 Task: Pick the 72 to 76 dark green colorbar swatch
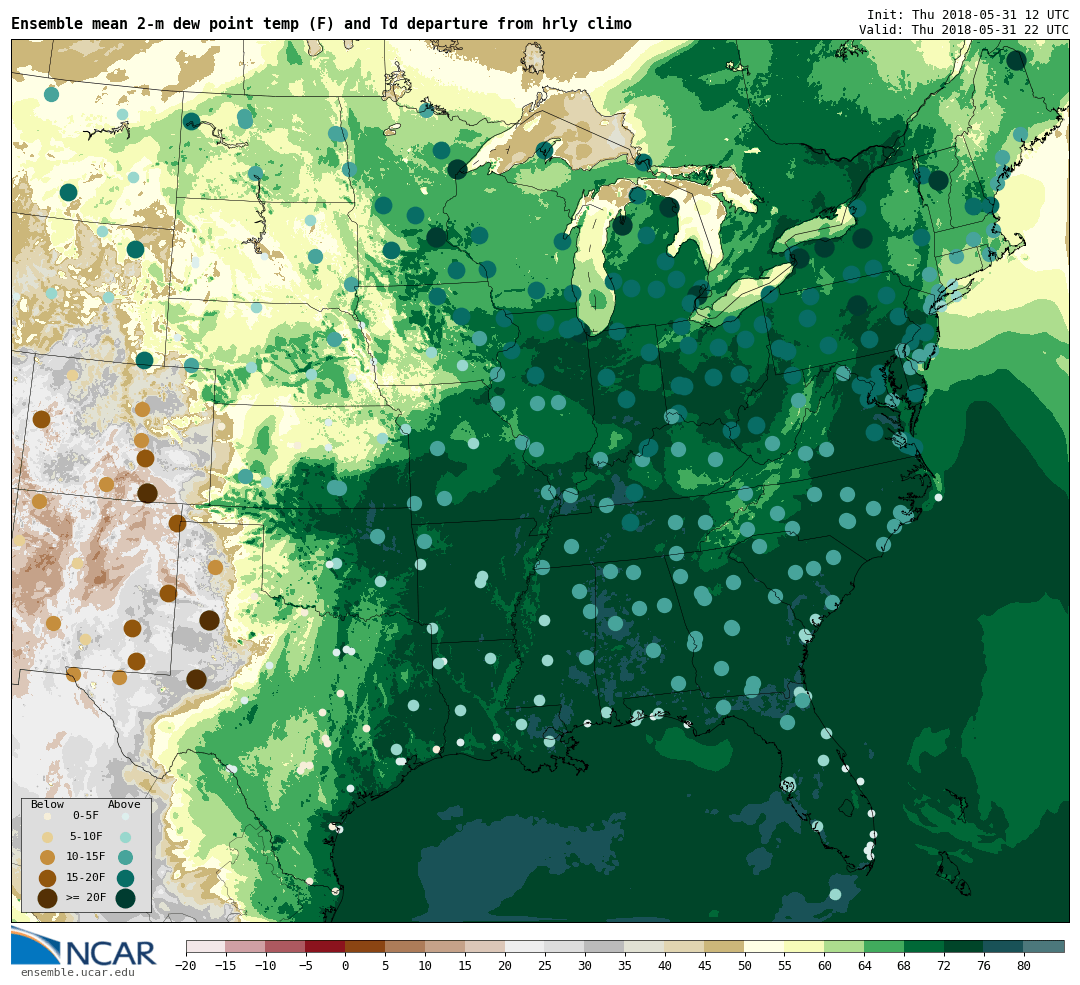pyautogui.click(x=965, y=946)
